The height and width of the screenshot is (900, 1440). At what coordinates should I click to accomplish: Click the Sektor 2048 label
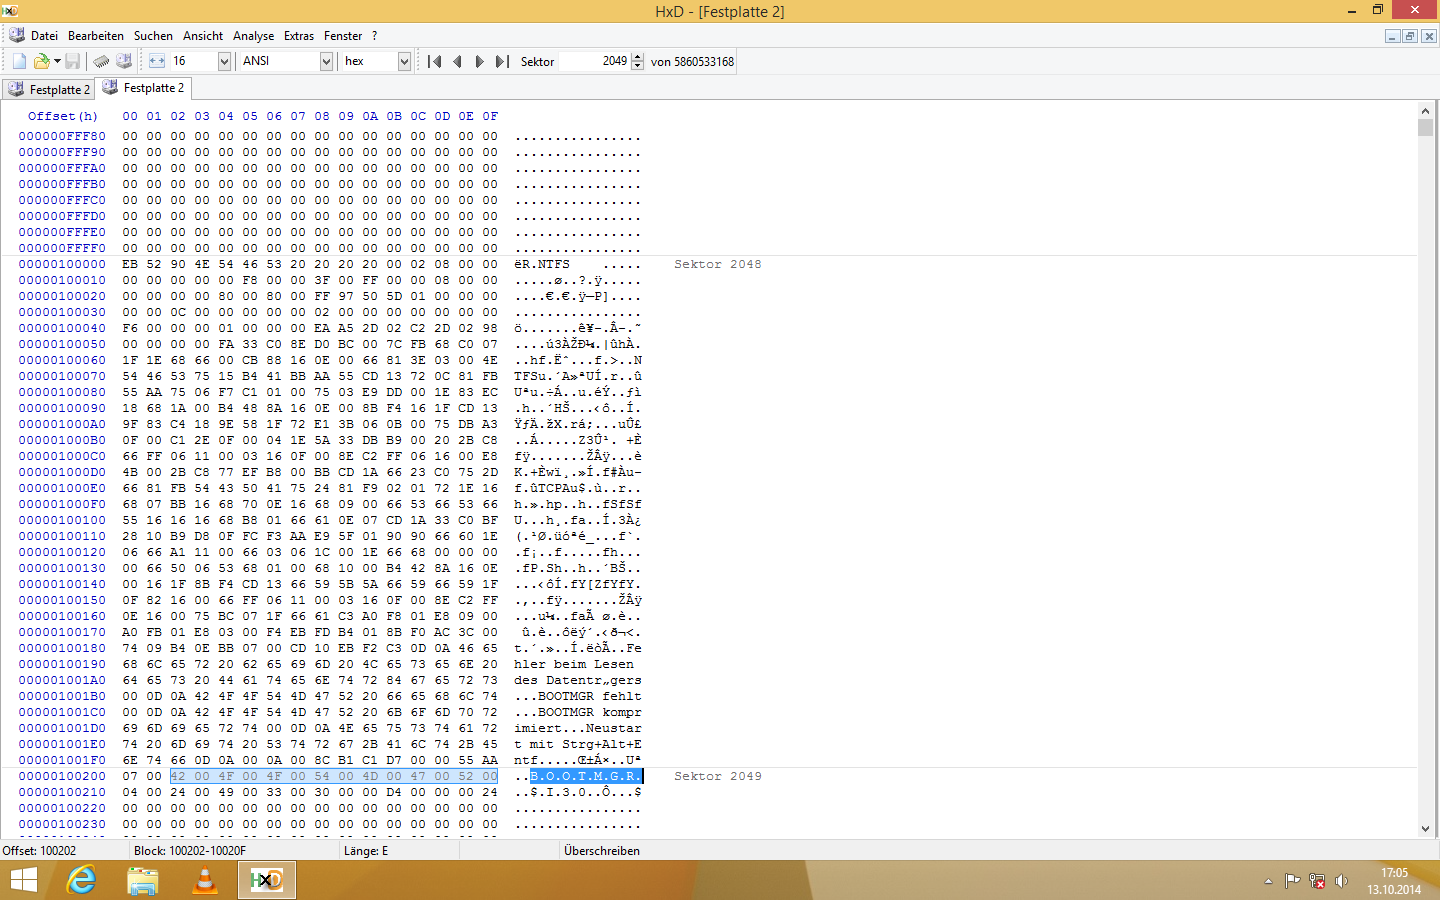[x=717, y=264]
